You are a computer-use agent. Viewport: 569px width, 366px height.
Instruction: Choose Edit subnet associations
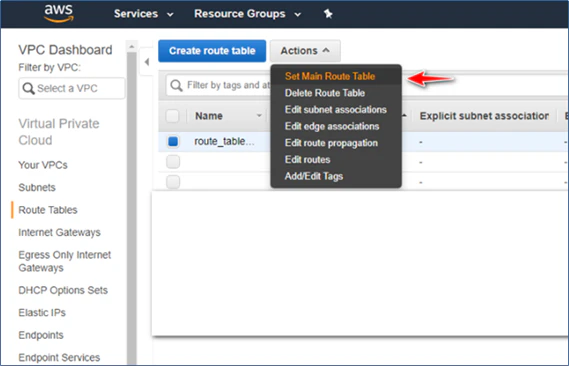coord(336,110)
